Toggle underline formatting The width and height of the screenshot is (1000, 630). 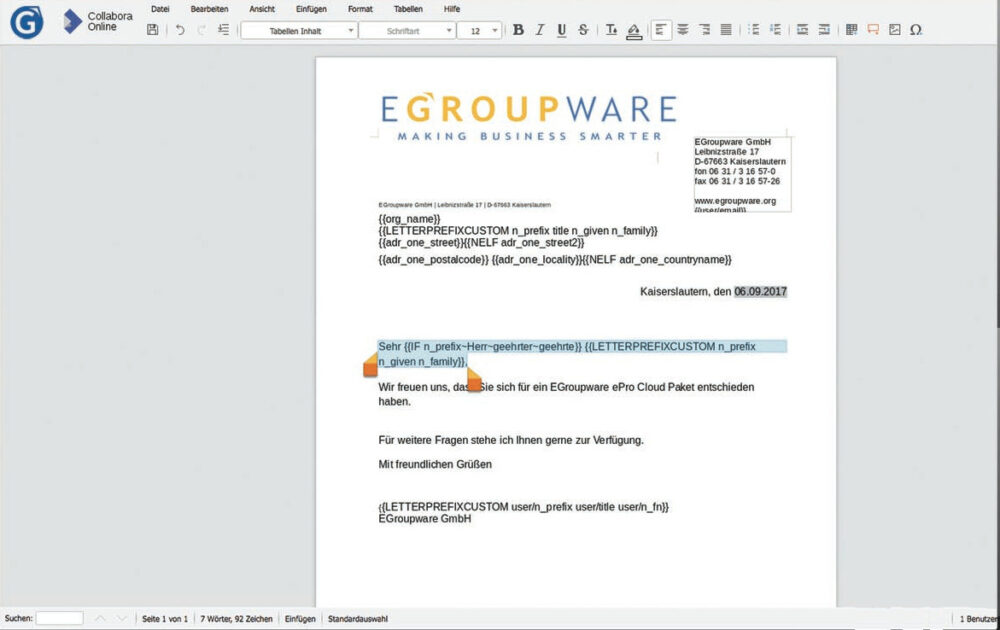[x=561, y=30]
